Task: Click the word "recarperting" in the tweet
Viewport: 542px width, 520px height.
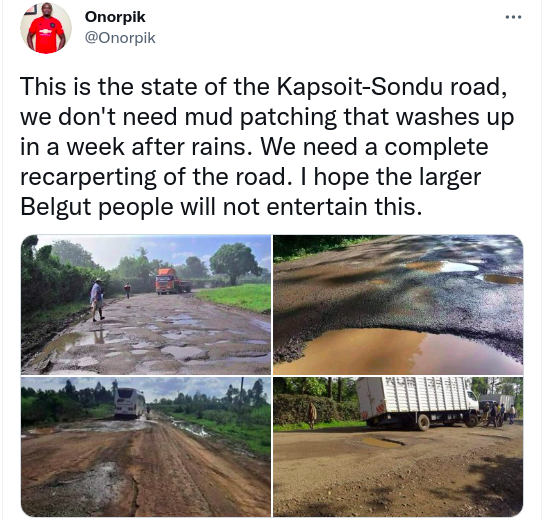Action: (x=88, y=177)
